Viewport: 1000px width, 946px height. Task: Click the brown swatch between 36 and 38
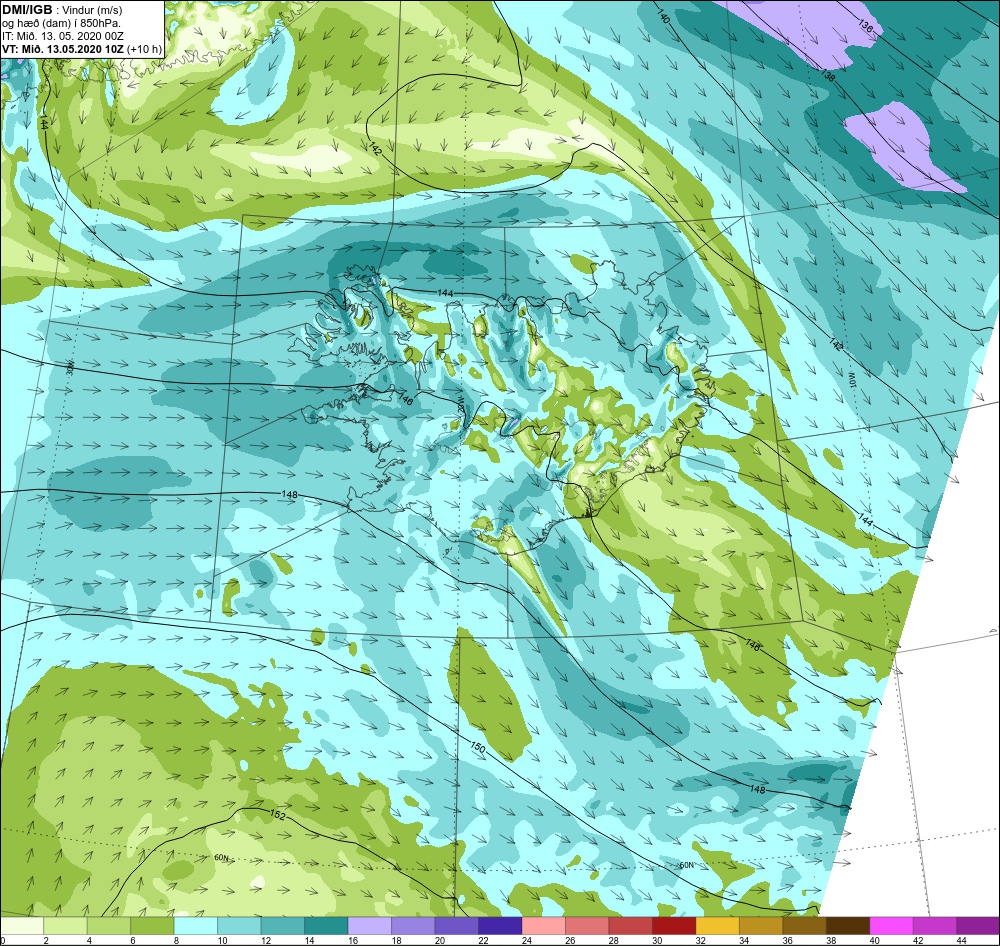804,926
